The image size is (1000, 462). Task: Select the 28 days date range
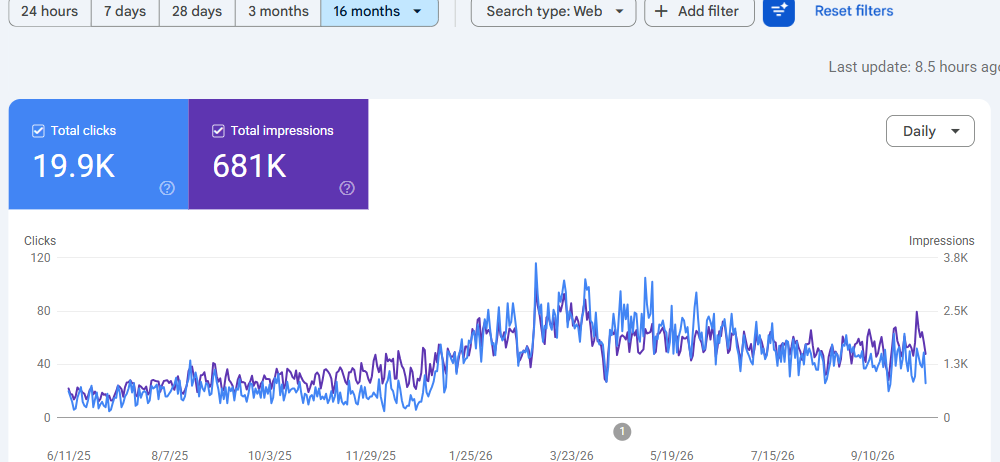(x=197, y=11)
